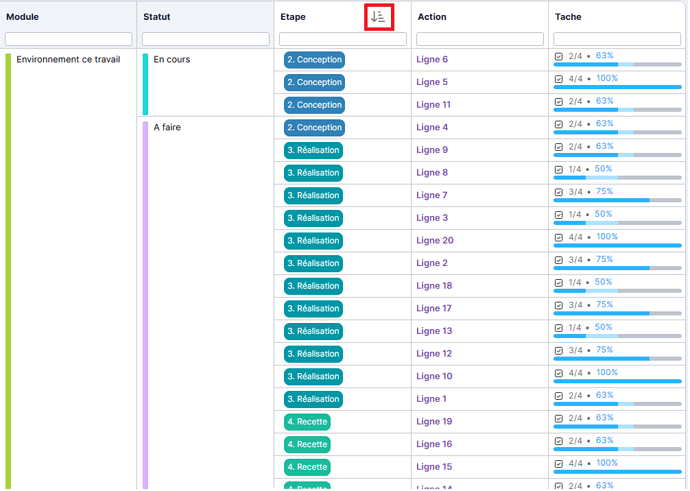Viewport: 690px width, 491px height.
Task: Click the 2. Conception badge for Ligne 4
Action: (x=314, y=128)
